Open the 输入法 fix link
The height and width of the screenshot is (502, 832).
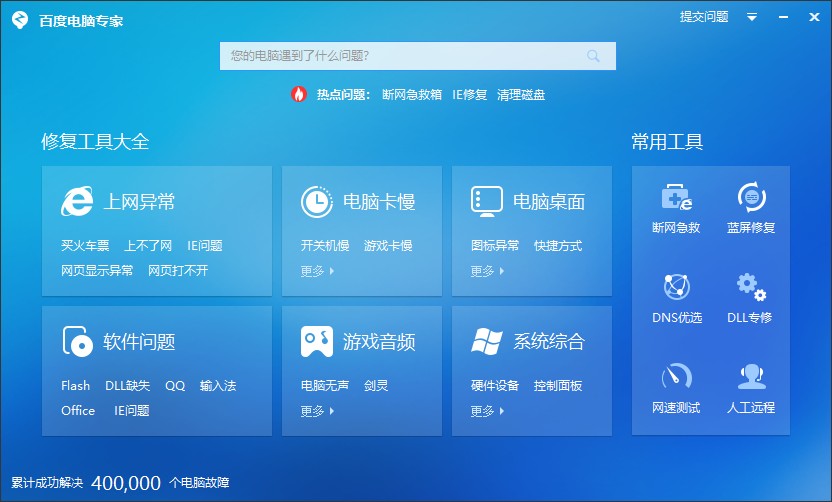(x=218, y=386)
